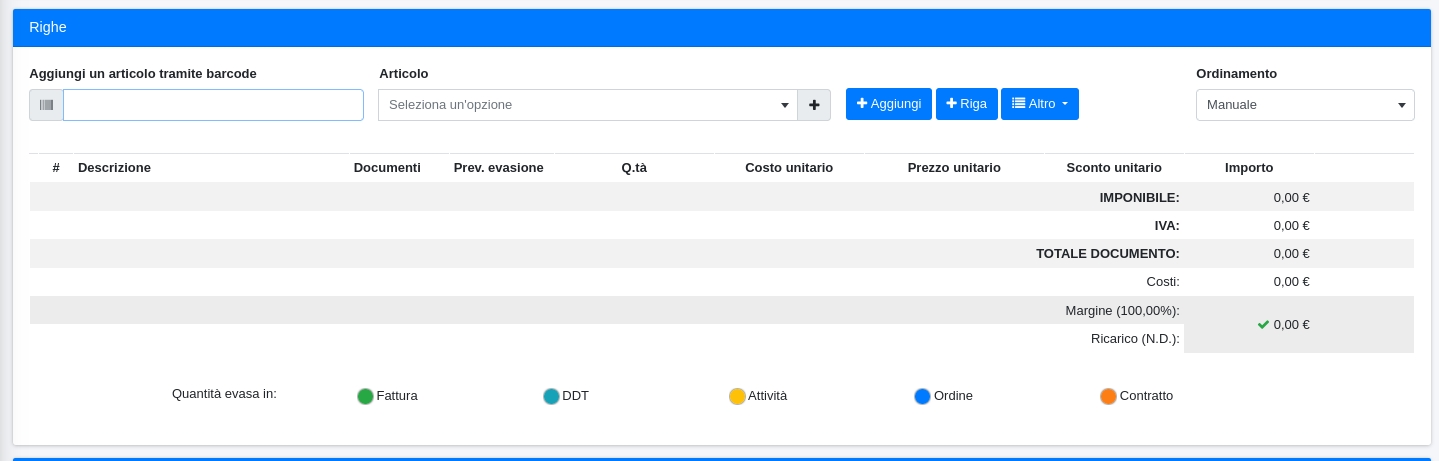The width and height of the screenshot is (1439, 461).
Task: Open the Ordinamento dropdown set to Manuale
Action: [x=1304, y=105]
